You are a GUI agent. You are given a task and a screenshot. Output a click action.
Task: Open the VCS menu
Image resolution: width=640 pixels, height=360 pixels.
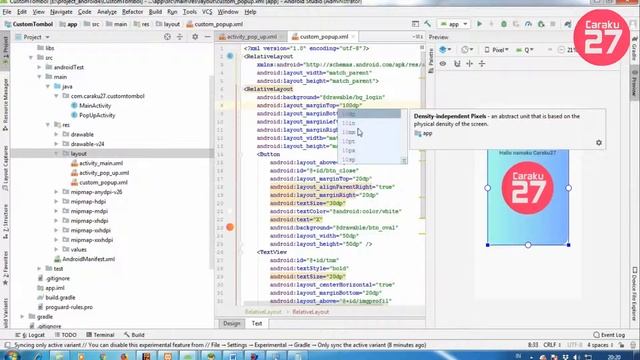pyautogui.click(x=207, y=12)
